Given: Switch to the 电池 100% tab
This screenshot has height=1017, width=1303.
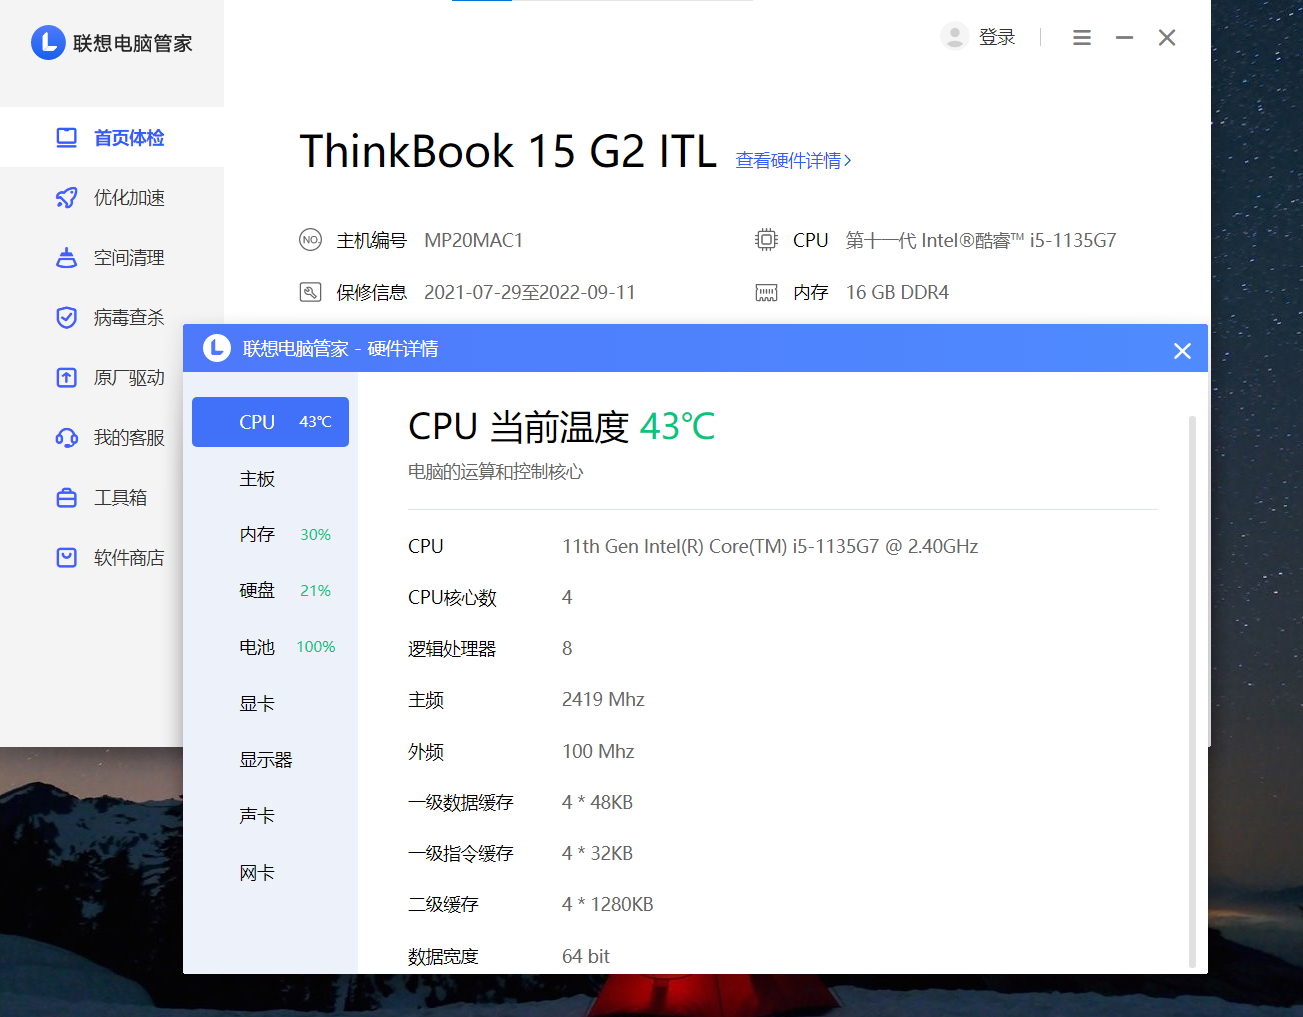Looking at the screenshot, I should pos(270,647).
